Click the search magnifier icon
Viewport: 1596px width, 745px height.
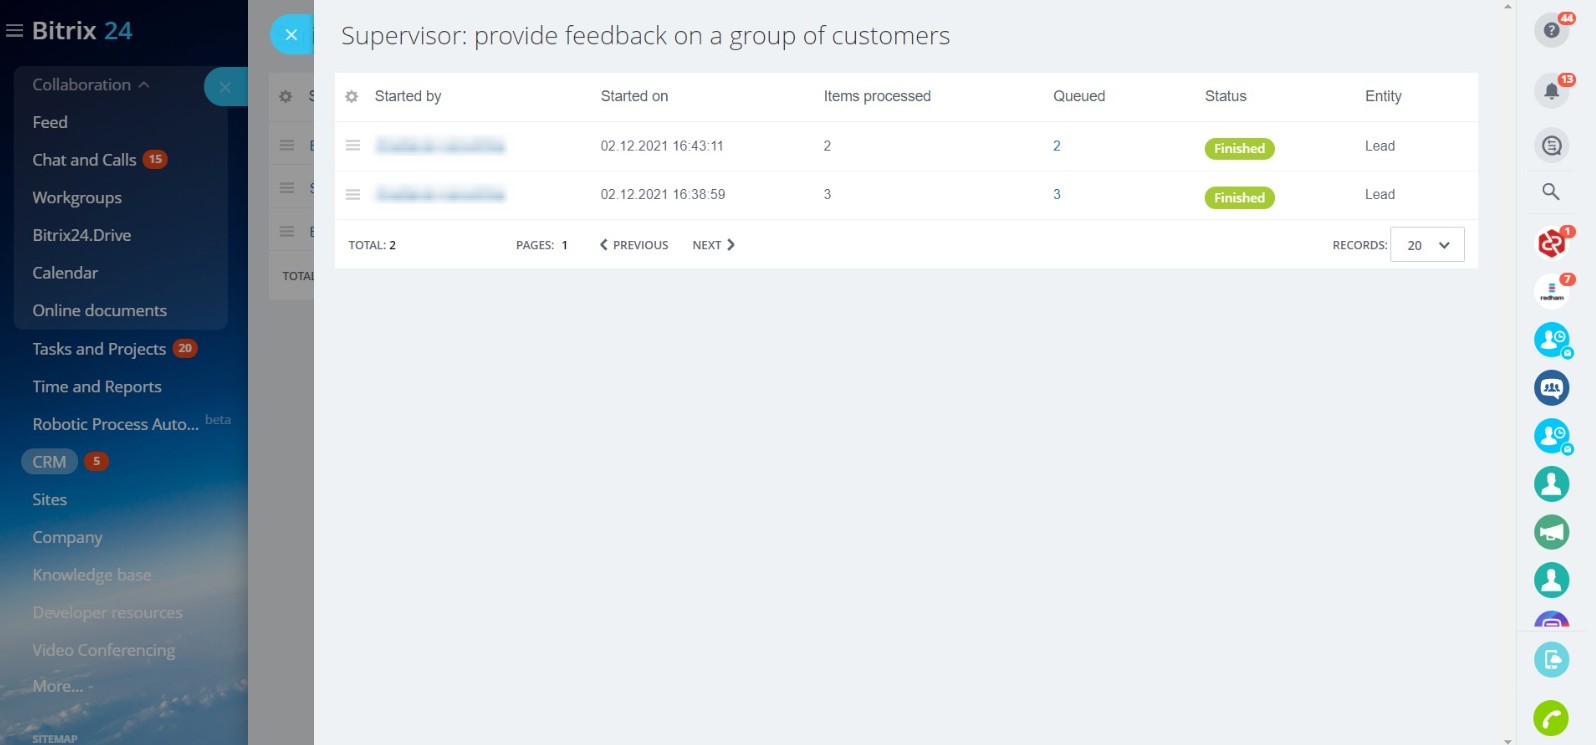(1551, 191)
